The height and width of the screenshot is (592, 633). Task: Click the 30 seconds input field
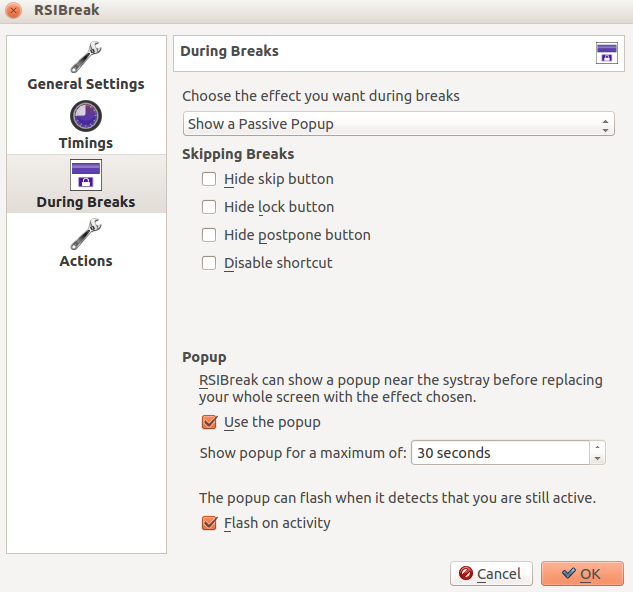pos(500,453)
